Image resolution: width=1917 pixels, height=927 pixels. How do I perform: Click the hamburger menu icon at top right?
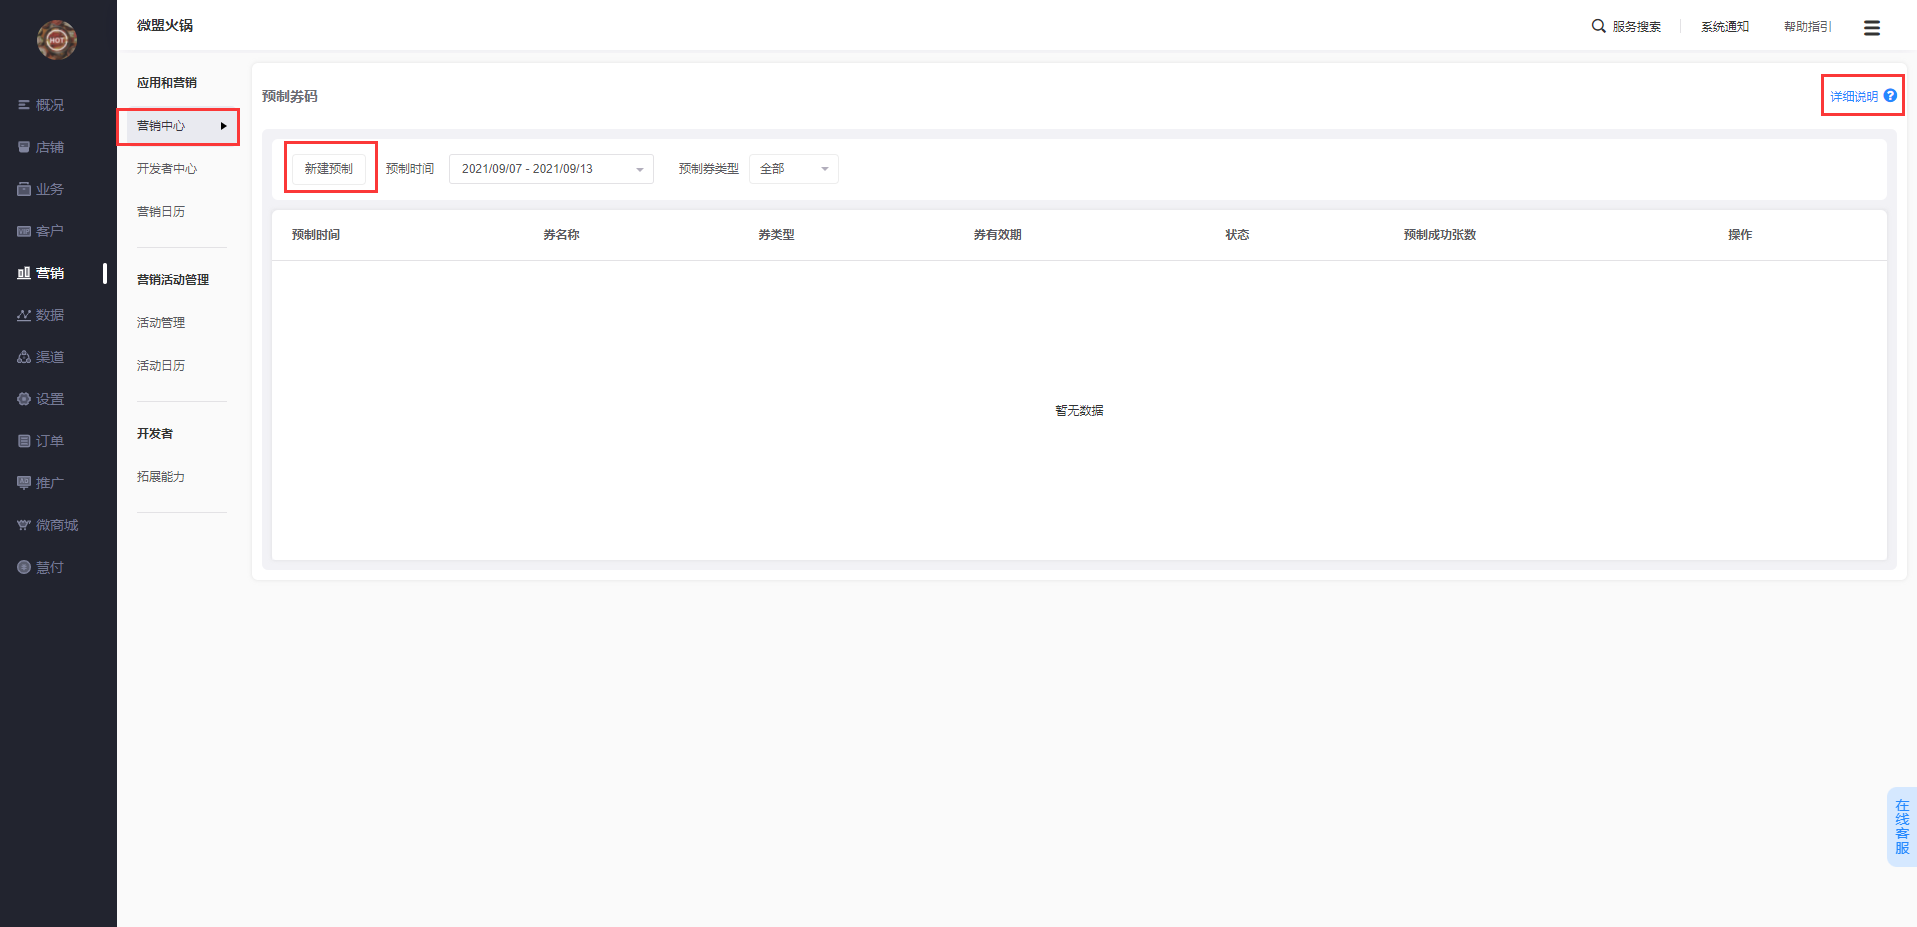point(1871,28)
